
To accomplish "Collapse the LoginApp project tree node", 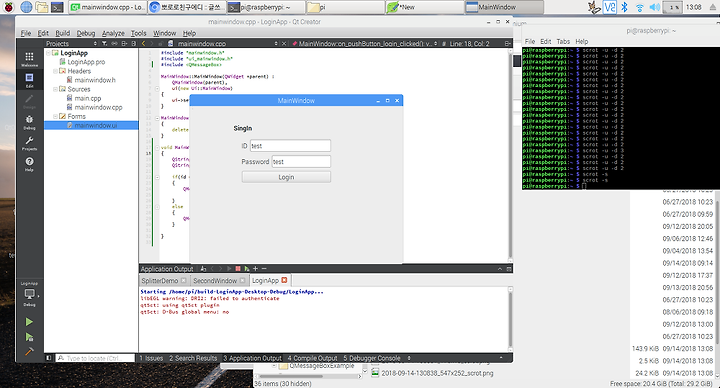I will 48,53.
